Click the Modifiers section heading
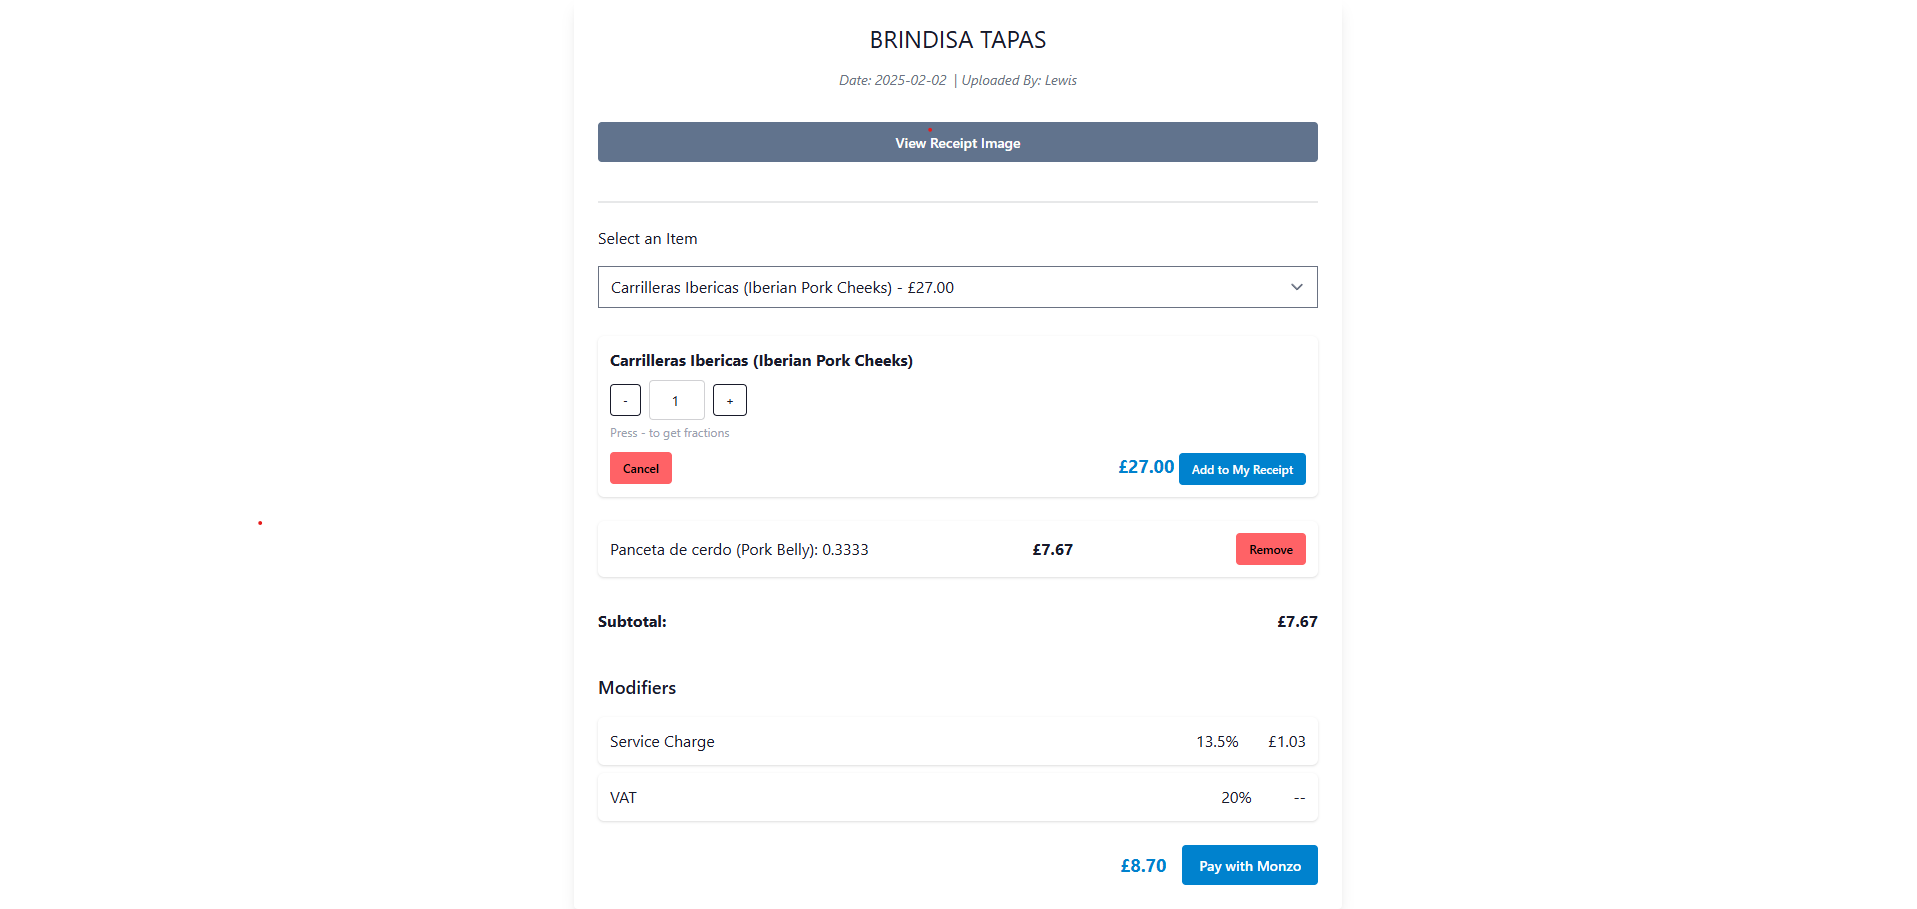Screen dimensions: 1917x909 coord(637,688)
